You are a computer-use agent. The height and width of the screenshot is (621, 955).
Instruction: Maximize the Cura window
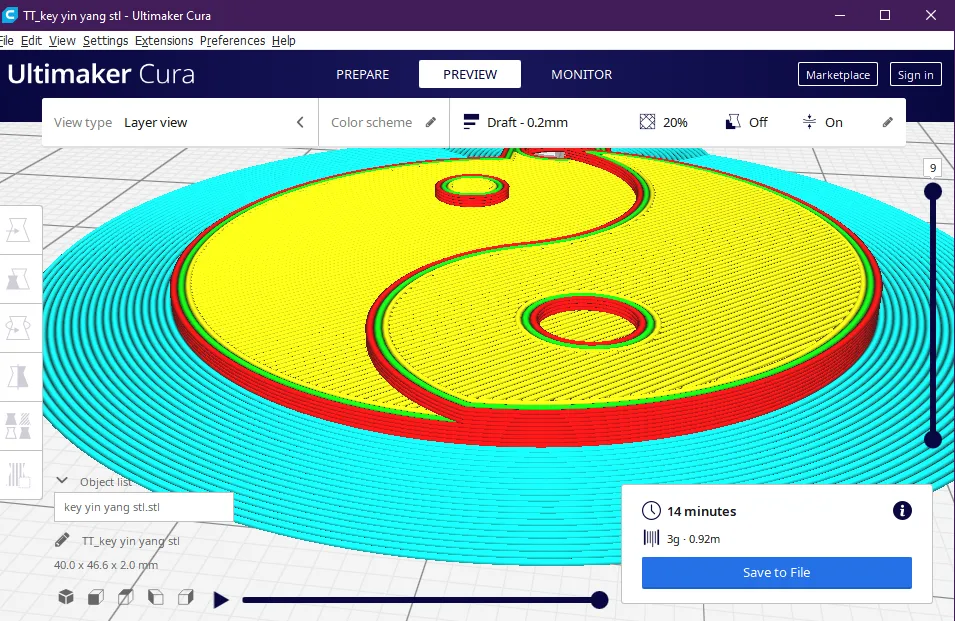point(885,15)
